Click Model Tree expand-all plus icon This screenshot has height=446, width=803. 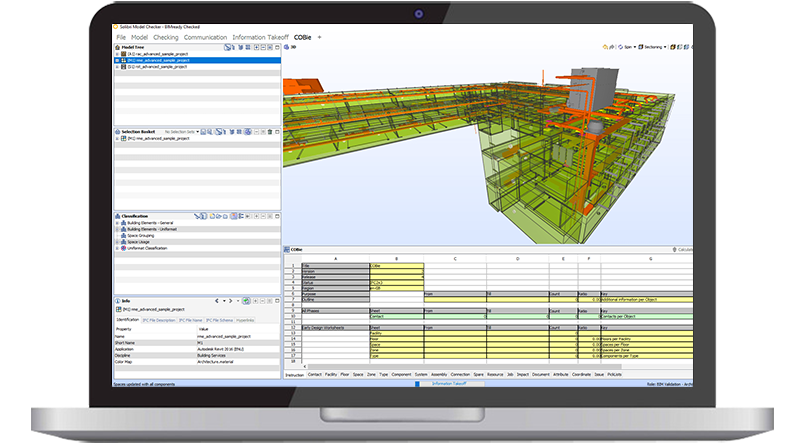click(x=257, y=47)
